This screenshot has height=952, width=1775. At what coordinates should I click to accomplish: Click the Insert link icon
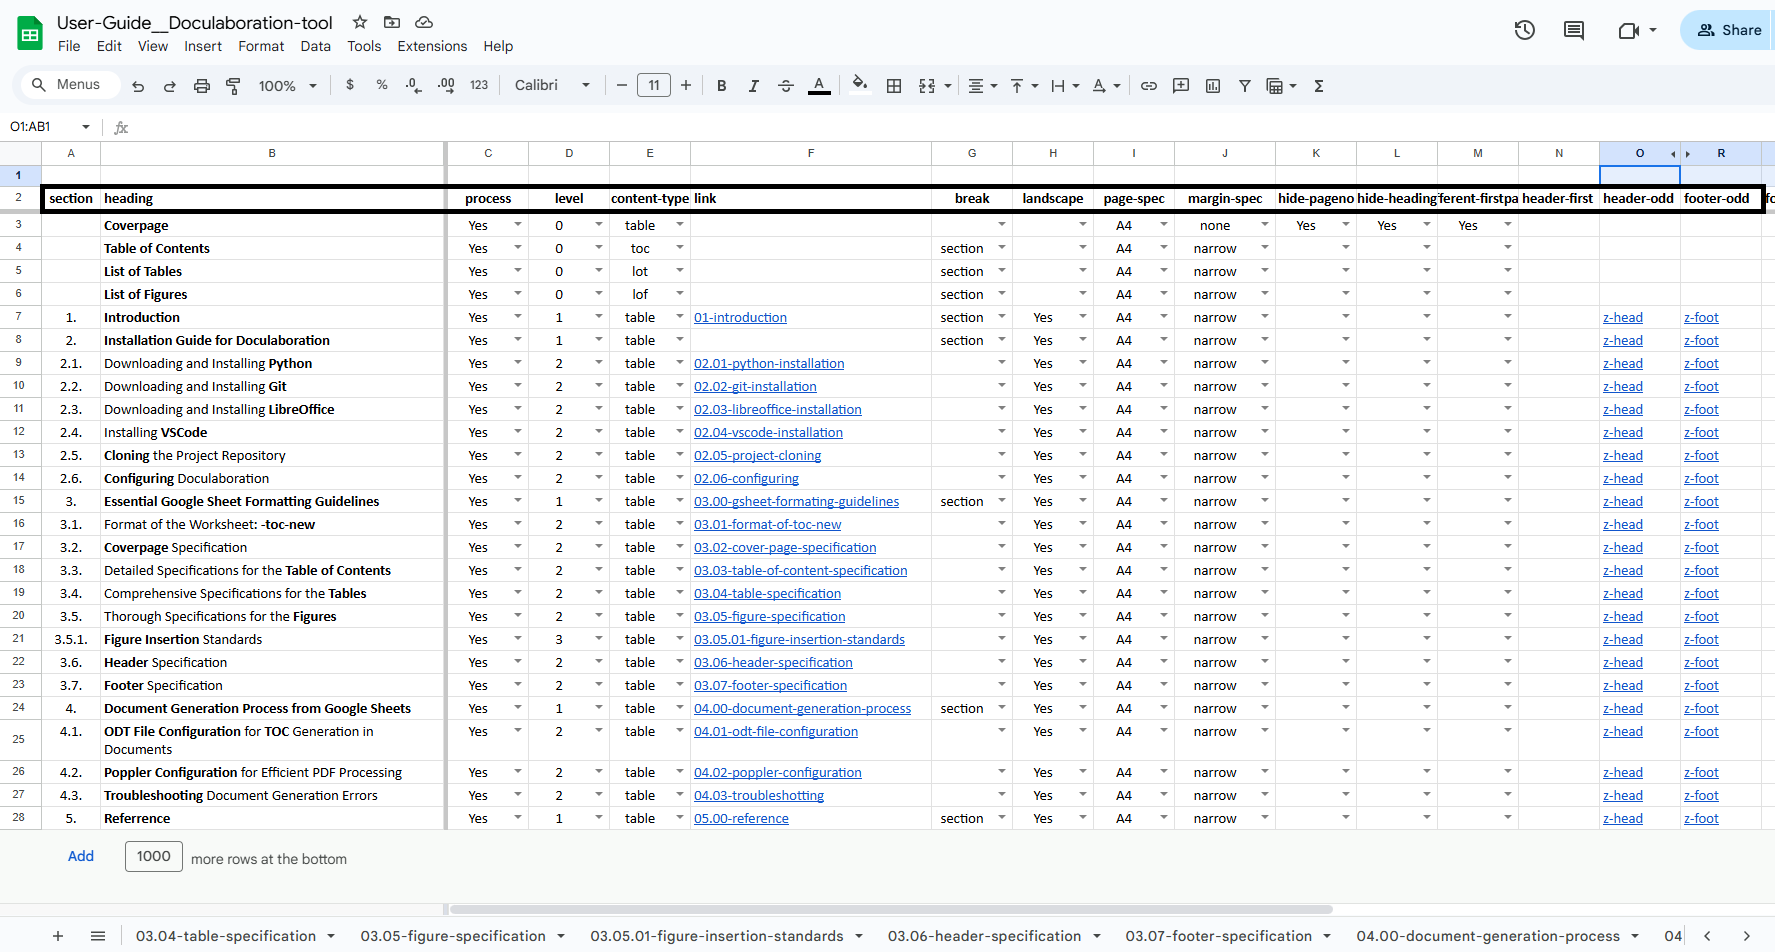coord(1149,86)
